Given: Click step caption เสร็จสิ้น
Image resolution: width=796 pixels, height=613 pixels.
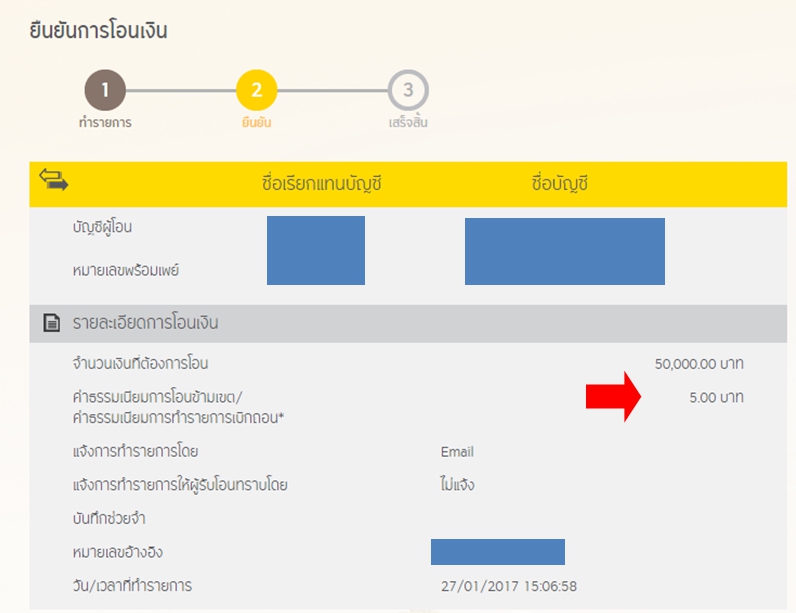Looking at the screenshot, I should pyautogui.click(x=408, y=122).
